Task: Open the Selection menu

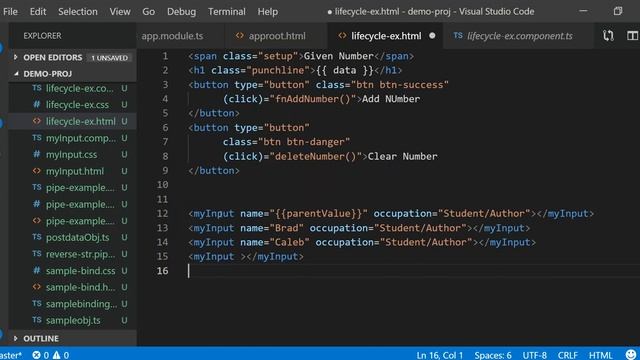Action: (x=78, y=11)
